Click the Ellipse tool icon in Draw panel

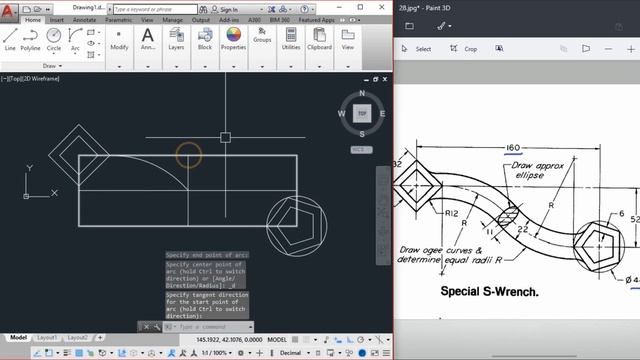click(x=91, y=43)
